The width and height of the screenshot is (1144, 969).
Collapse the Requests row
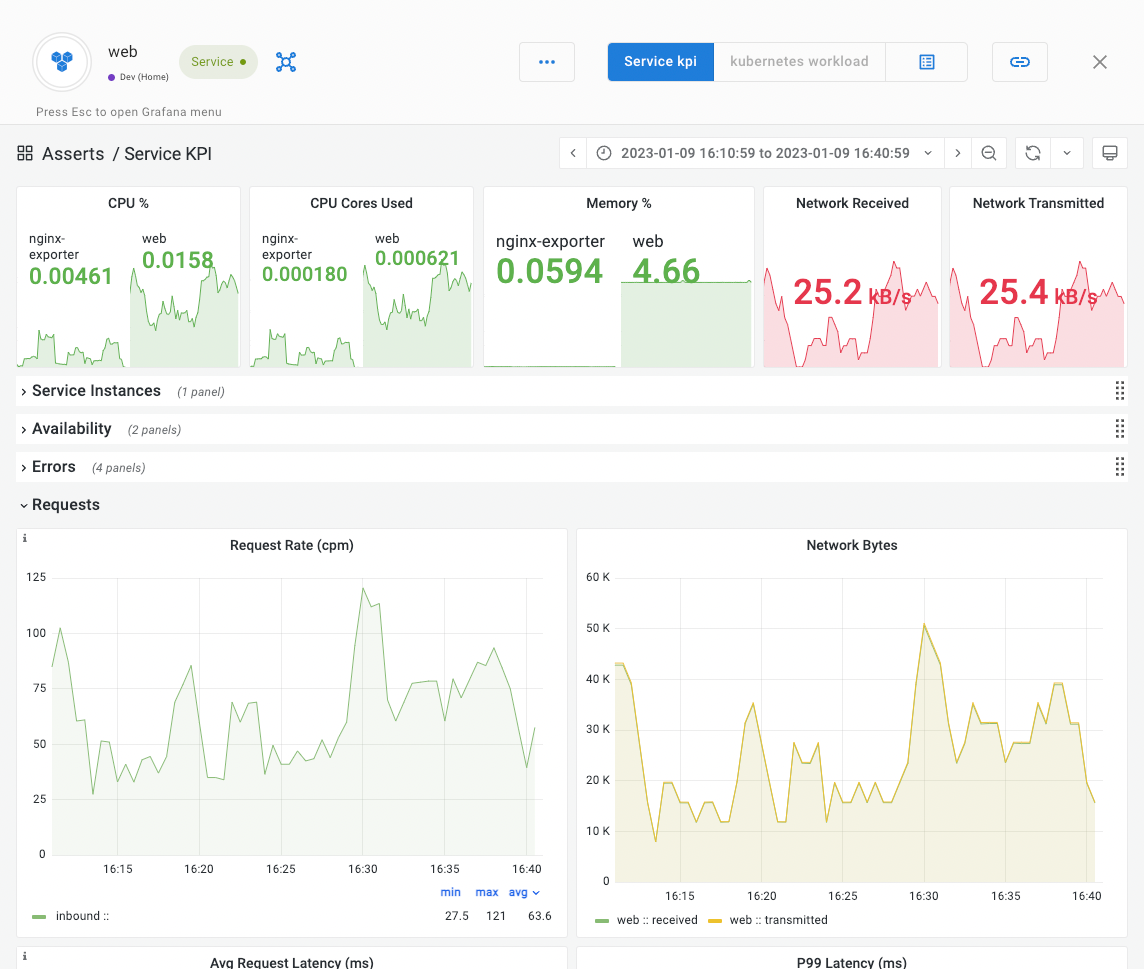point(65,505)
